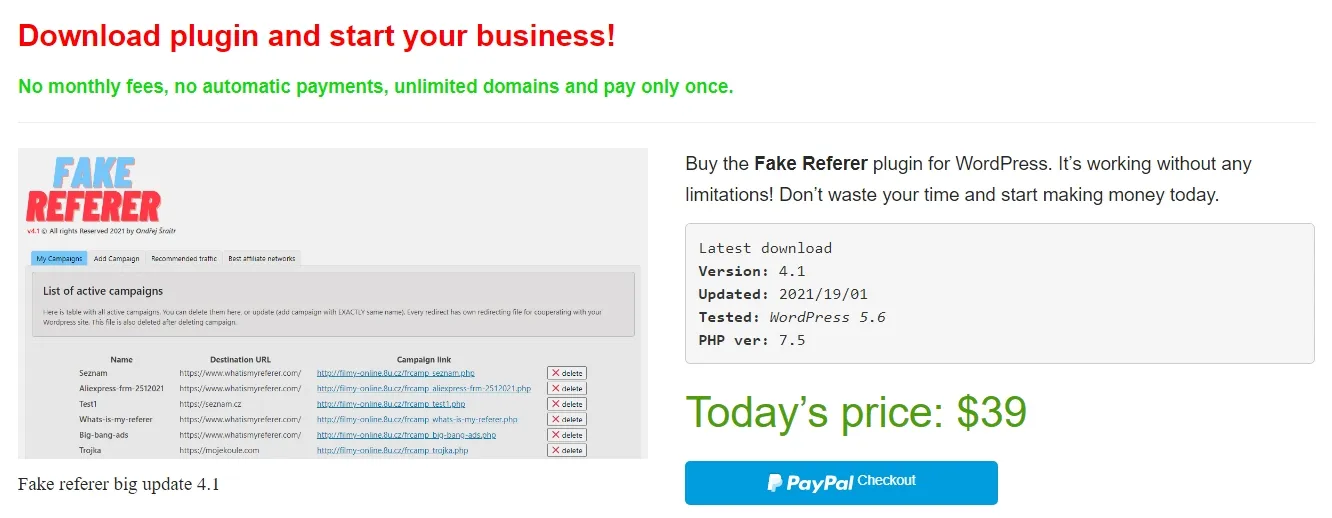Open the Best affiliate networks tab
Viewport: 1332px width, 518px height.
click(x=262, y=258)
